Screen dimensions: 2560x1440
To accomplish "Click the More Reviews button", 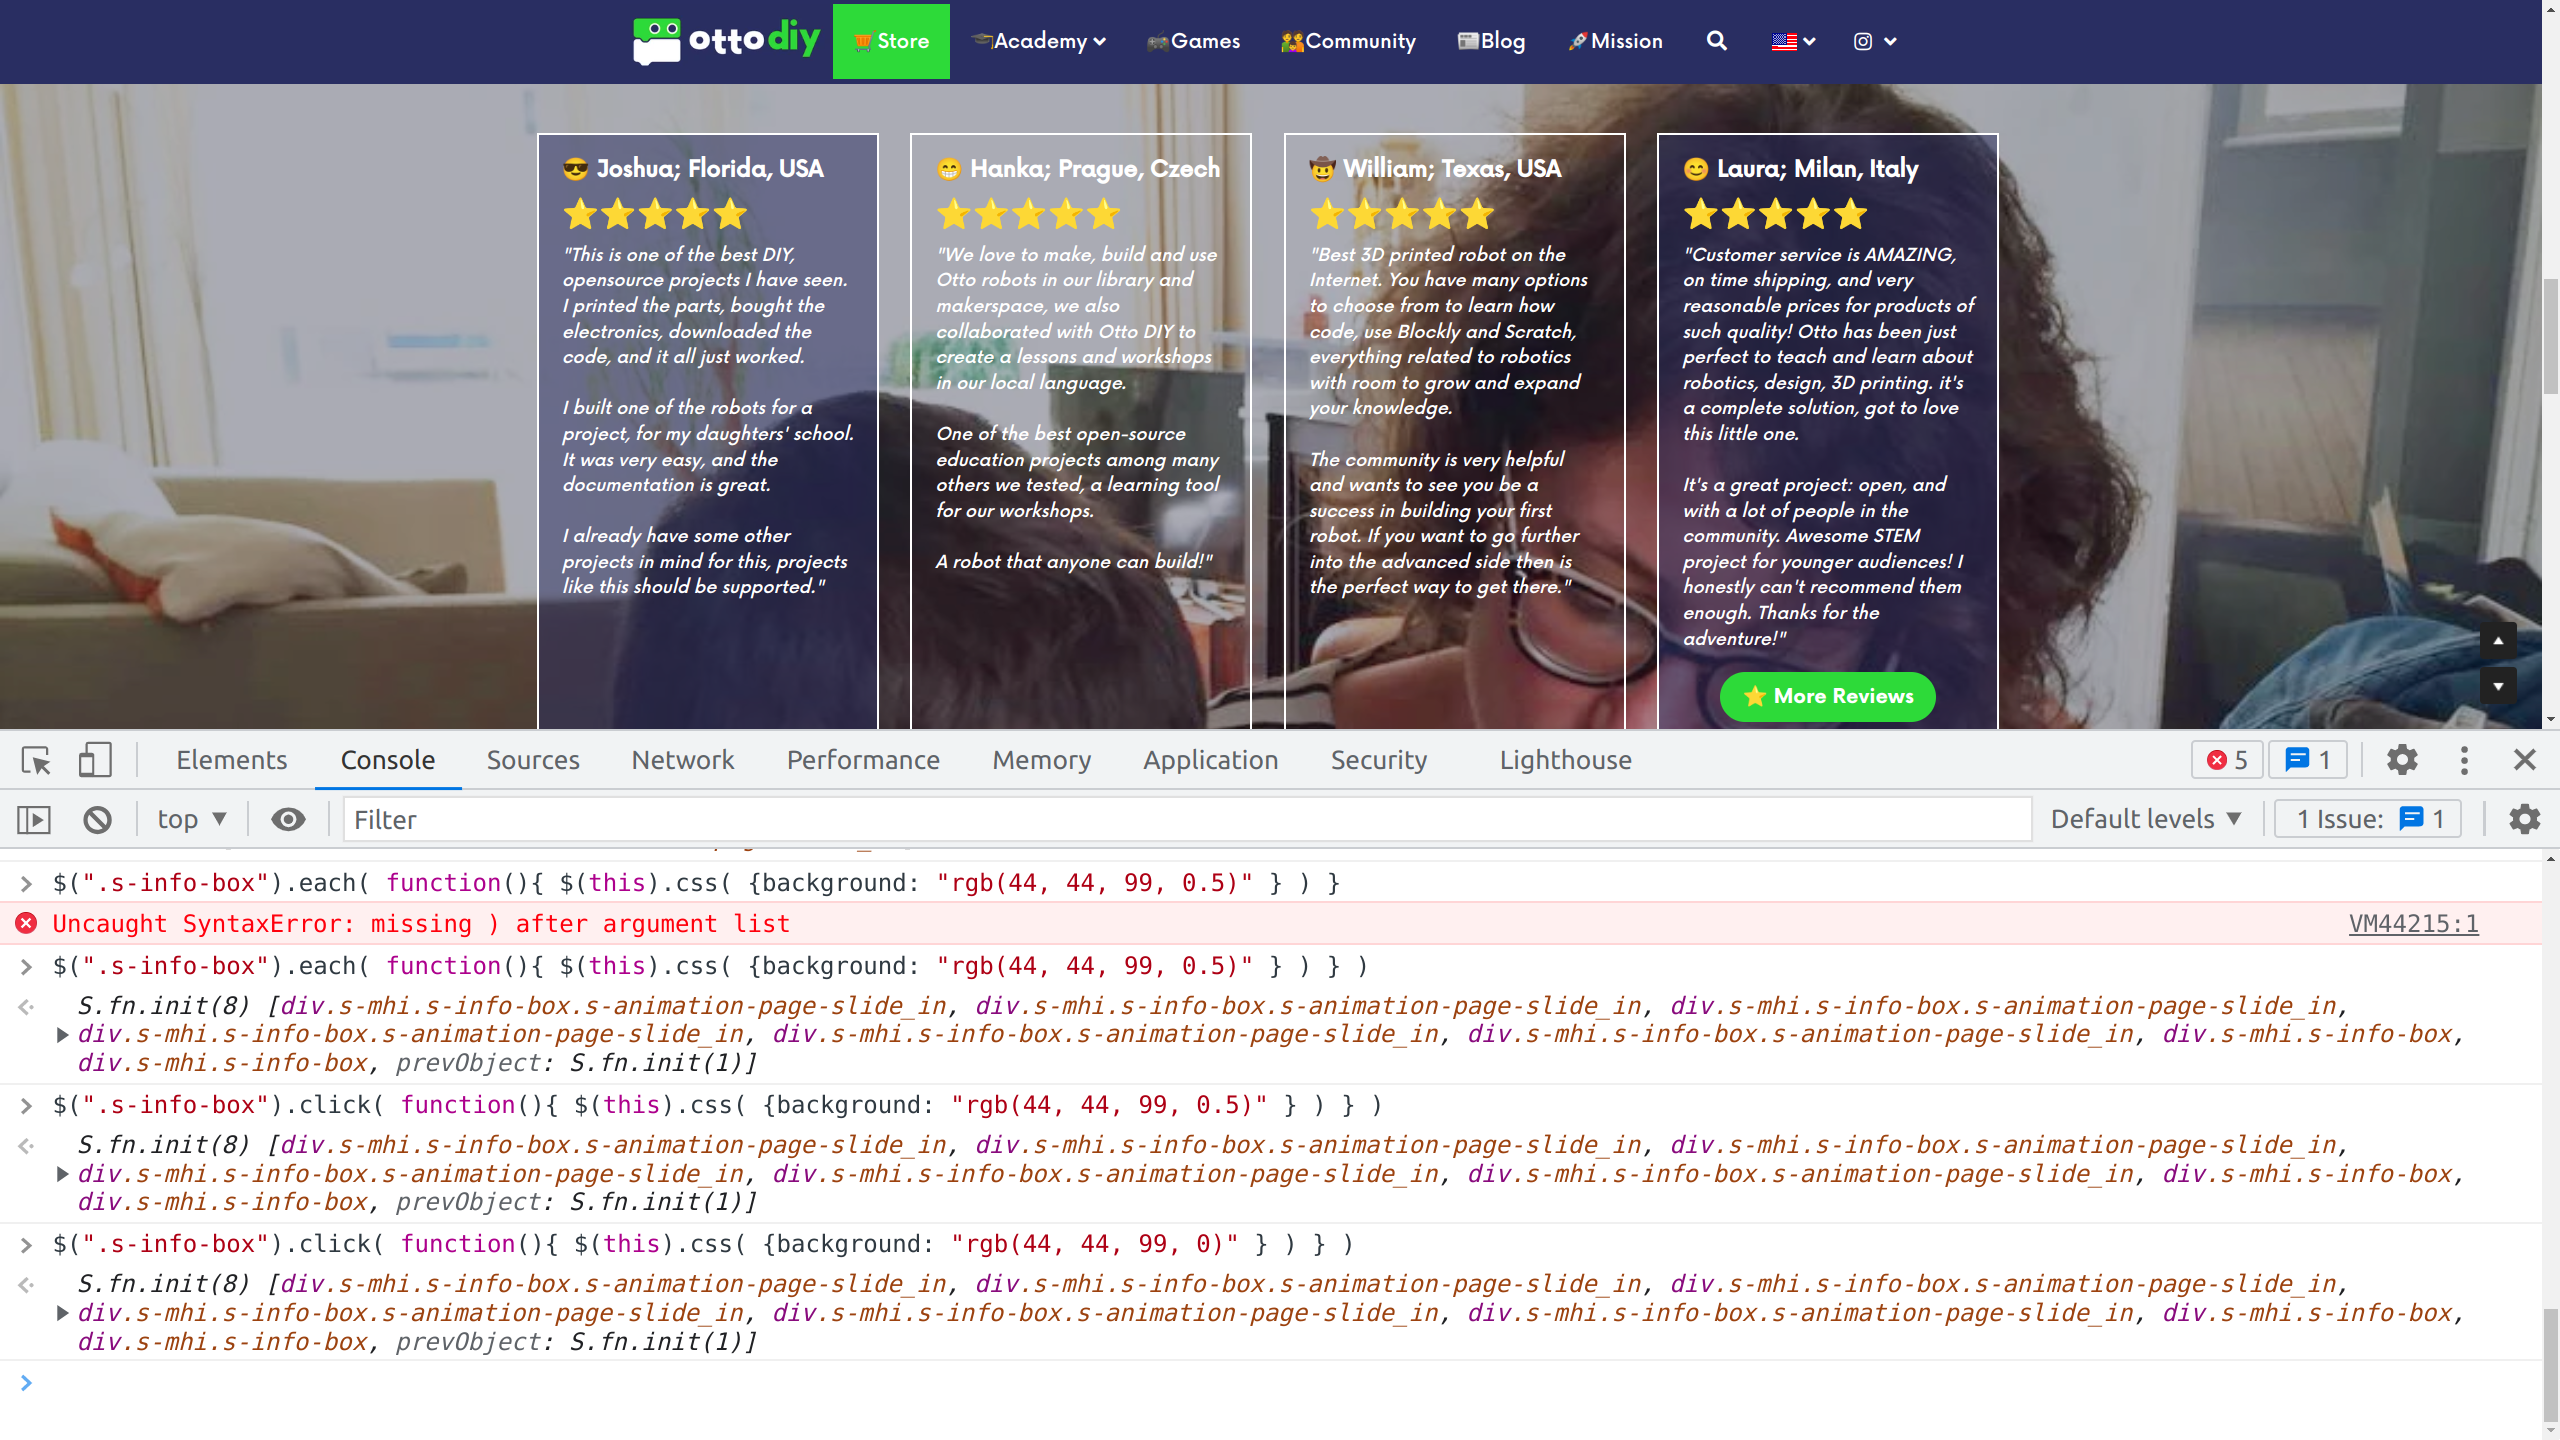I will (x=1827, y=697).
